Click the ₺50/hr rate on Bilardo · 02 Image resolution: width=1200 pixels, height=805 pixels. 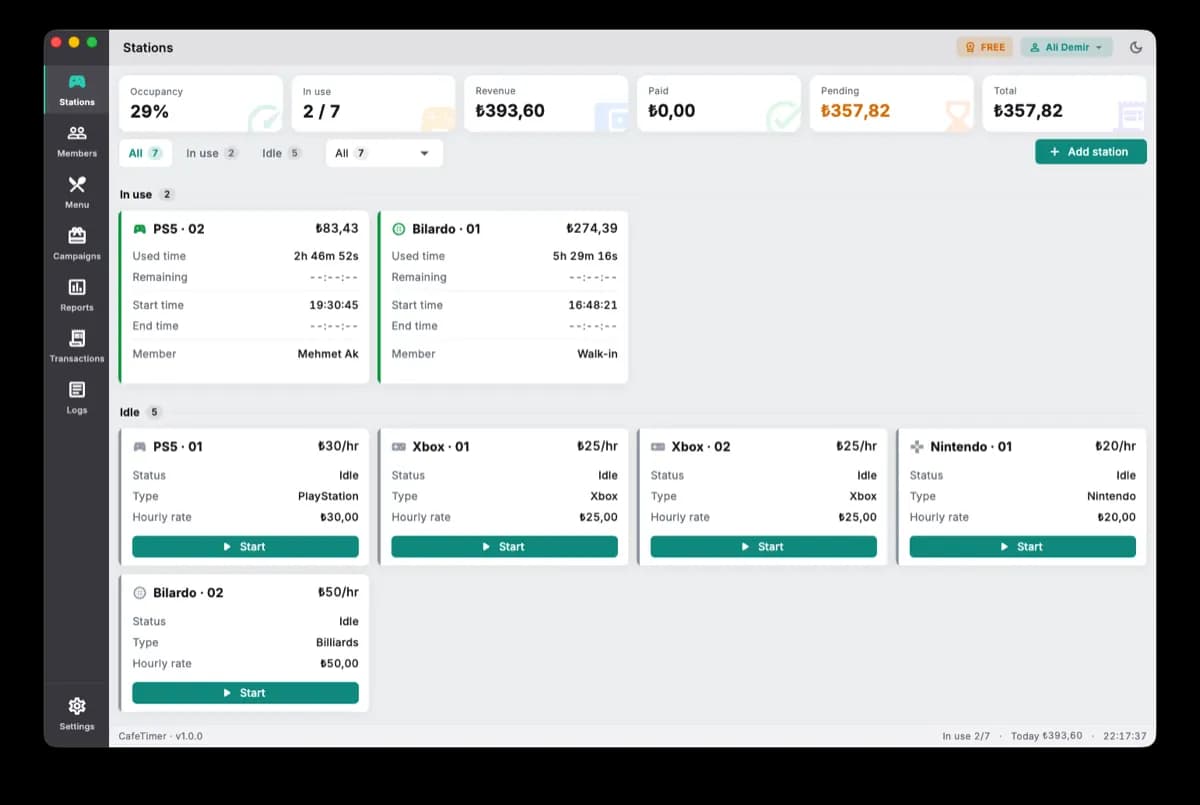pos(338,593)
